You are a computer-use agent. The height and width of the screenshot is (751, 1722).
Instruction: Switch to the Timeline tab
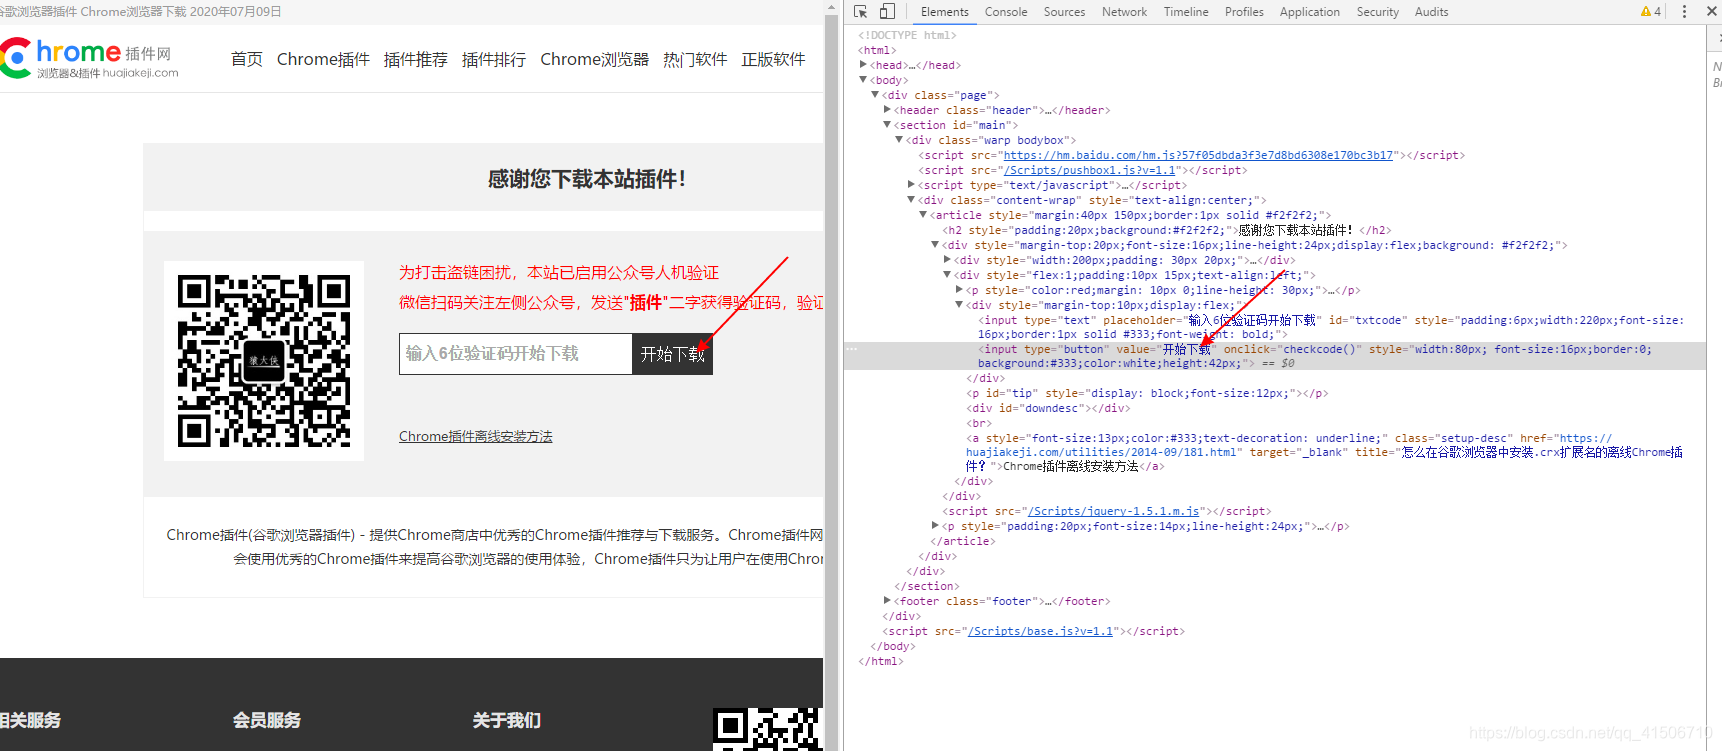click(x=1186, y=12)
